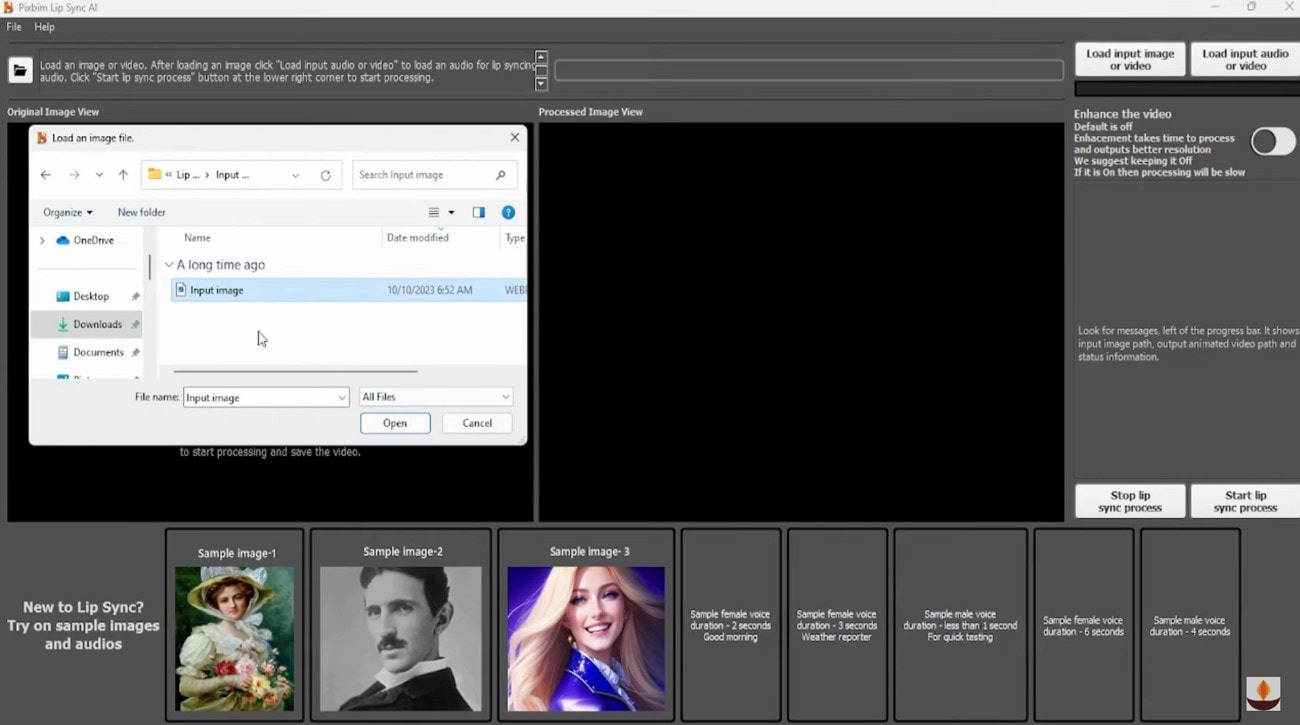Click the Open button

pos(395,423)
